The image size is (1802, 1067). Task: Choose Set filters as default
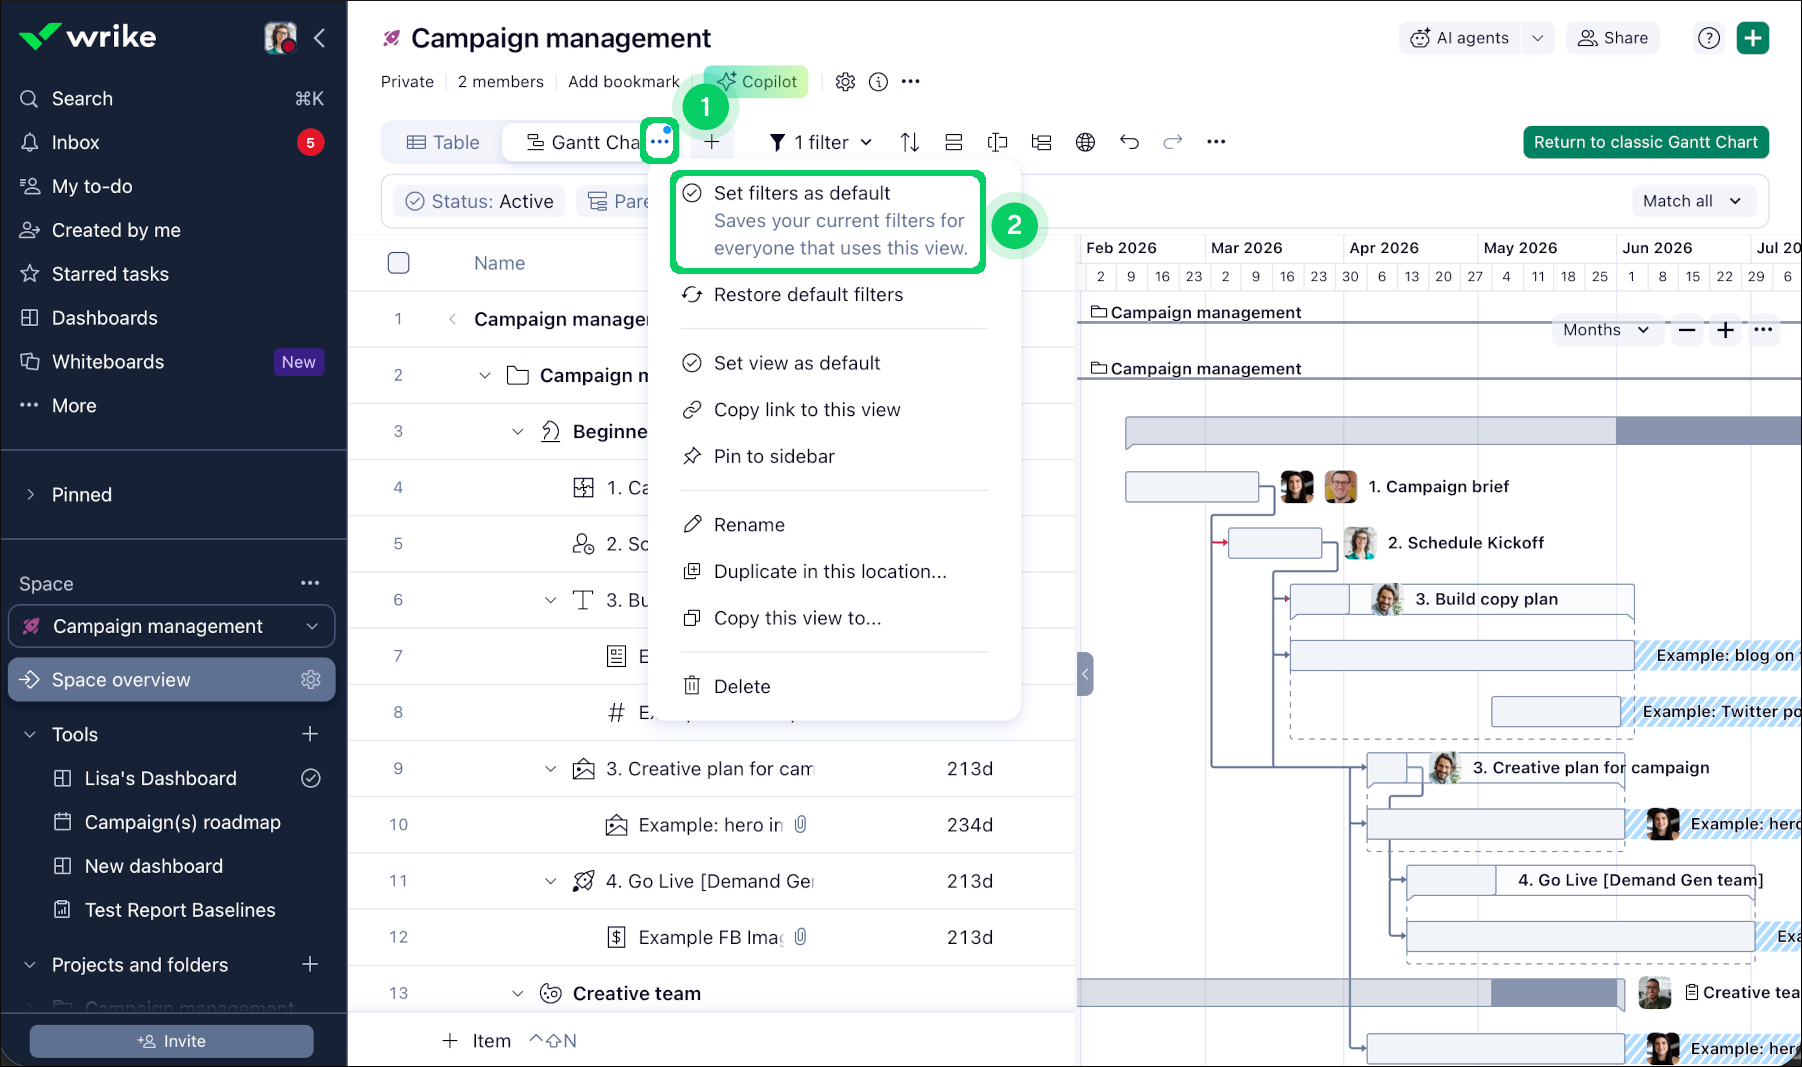828,221
